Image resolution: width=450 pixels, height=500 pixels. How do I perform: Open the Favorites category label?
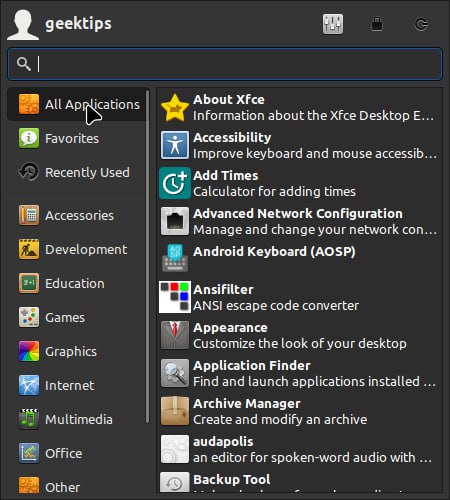pyautogui.click(x=72, y=138)
